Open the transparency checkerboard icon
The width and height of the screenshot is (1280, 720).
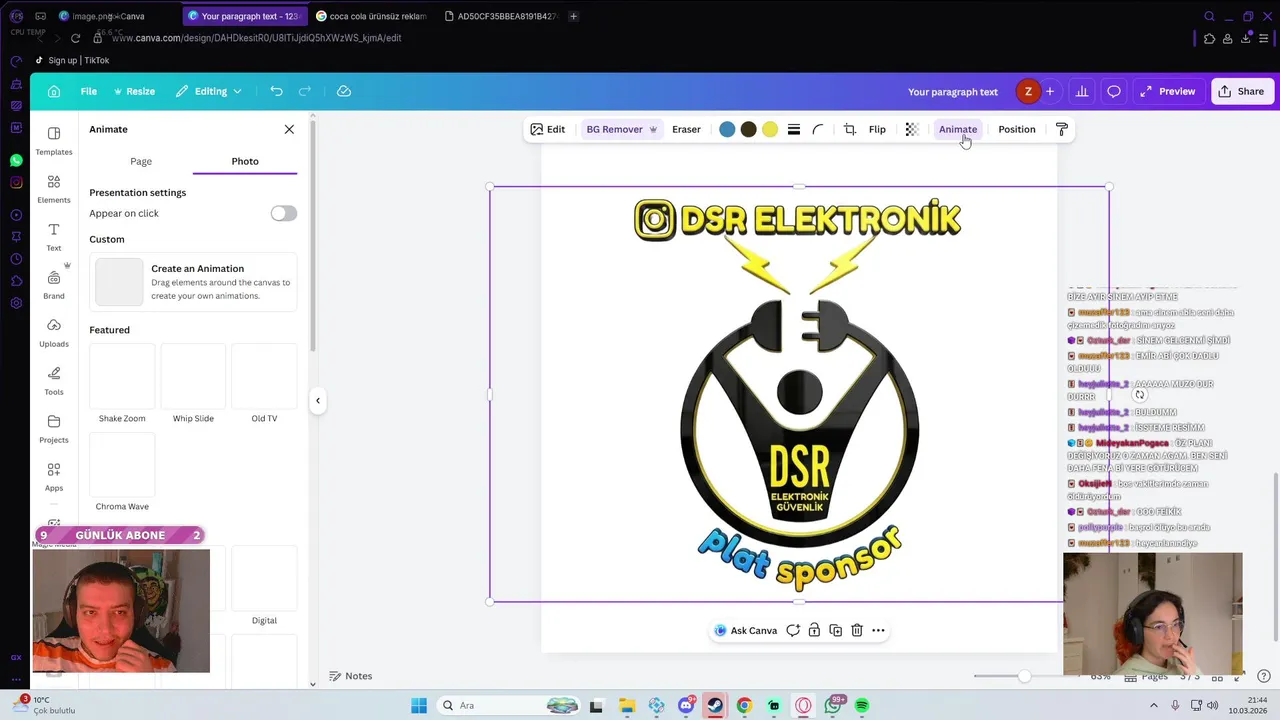[x=912, y=129]
